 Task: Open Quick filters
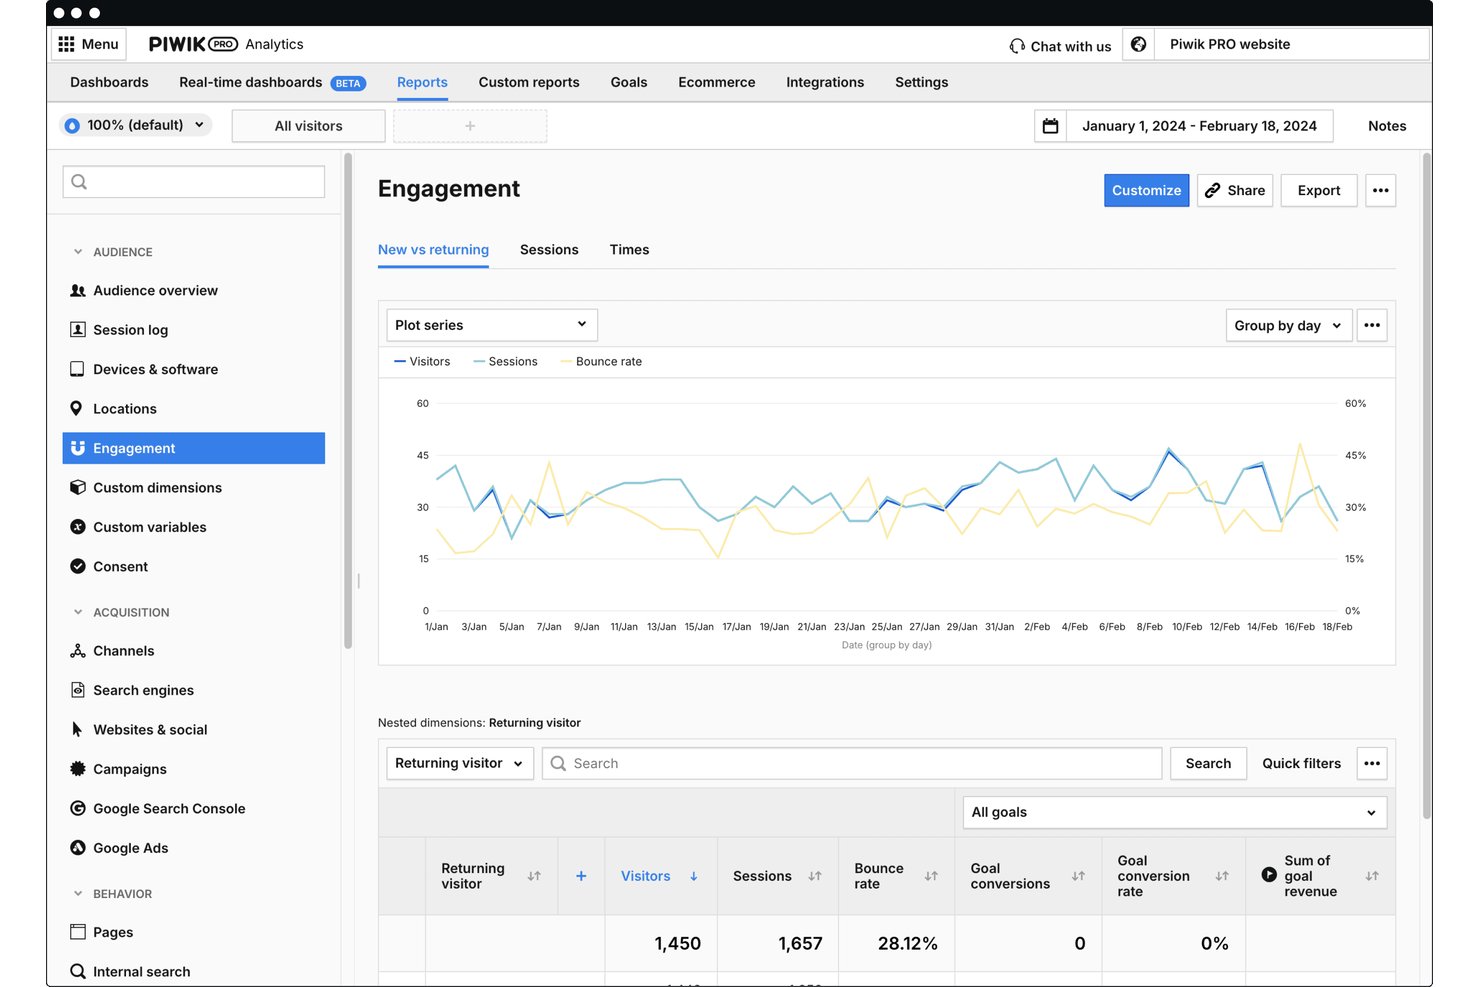pyautogui.click(x=1301, y=763)
